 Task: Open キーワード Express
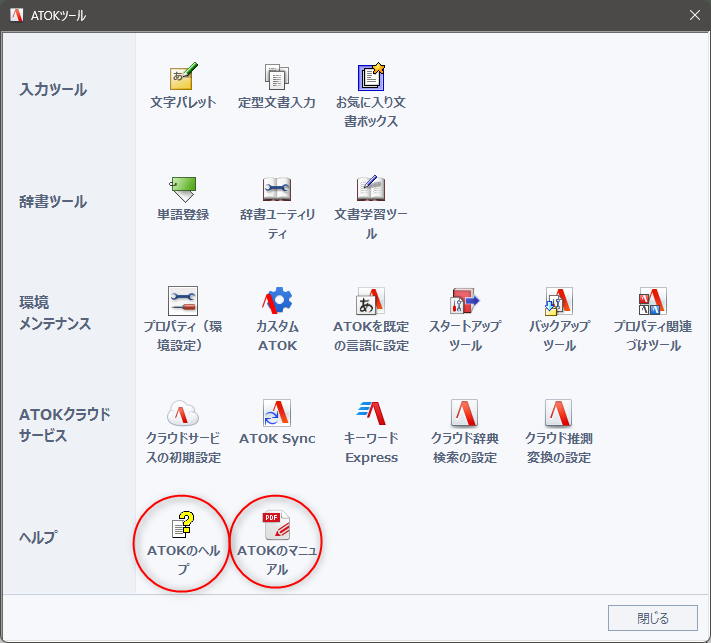(x=371, y=432)
